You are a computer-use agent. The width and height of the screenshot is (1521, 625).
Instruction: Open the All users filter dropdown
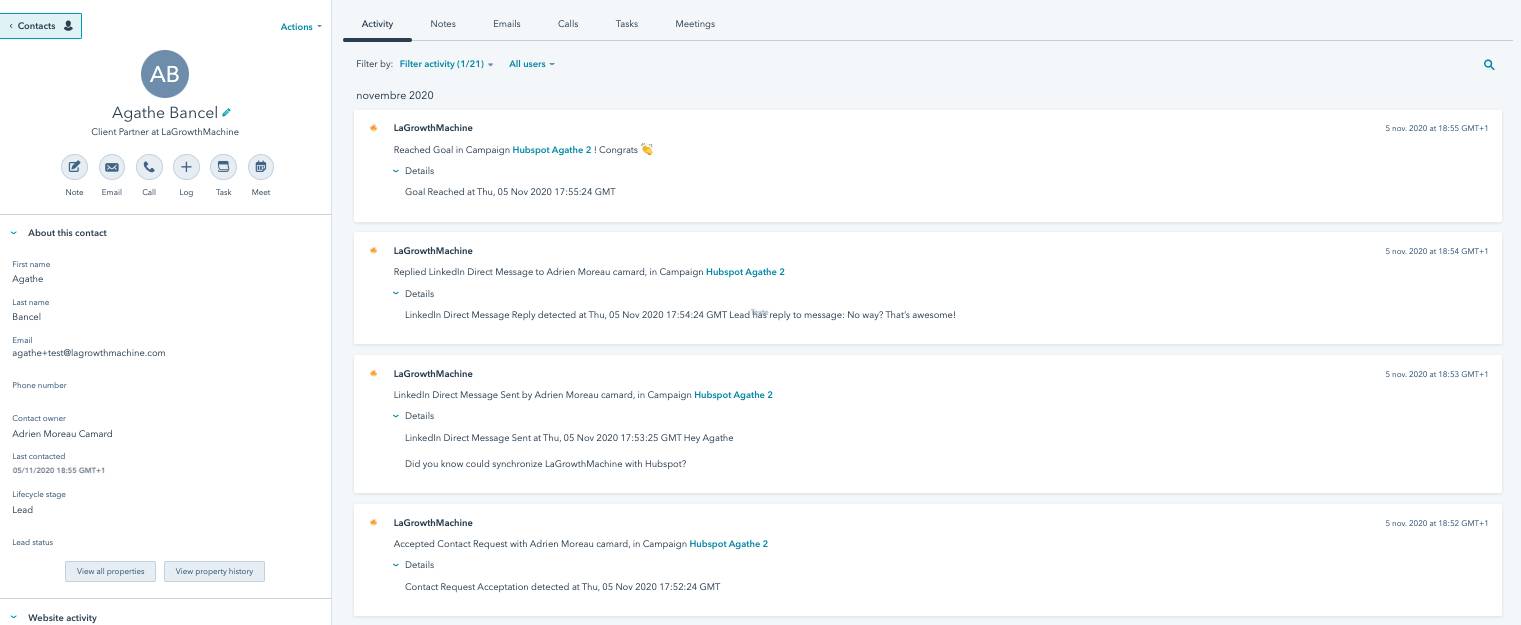pos(531,64)
